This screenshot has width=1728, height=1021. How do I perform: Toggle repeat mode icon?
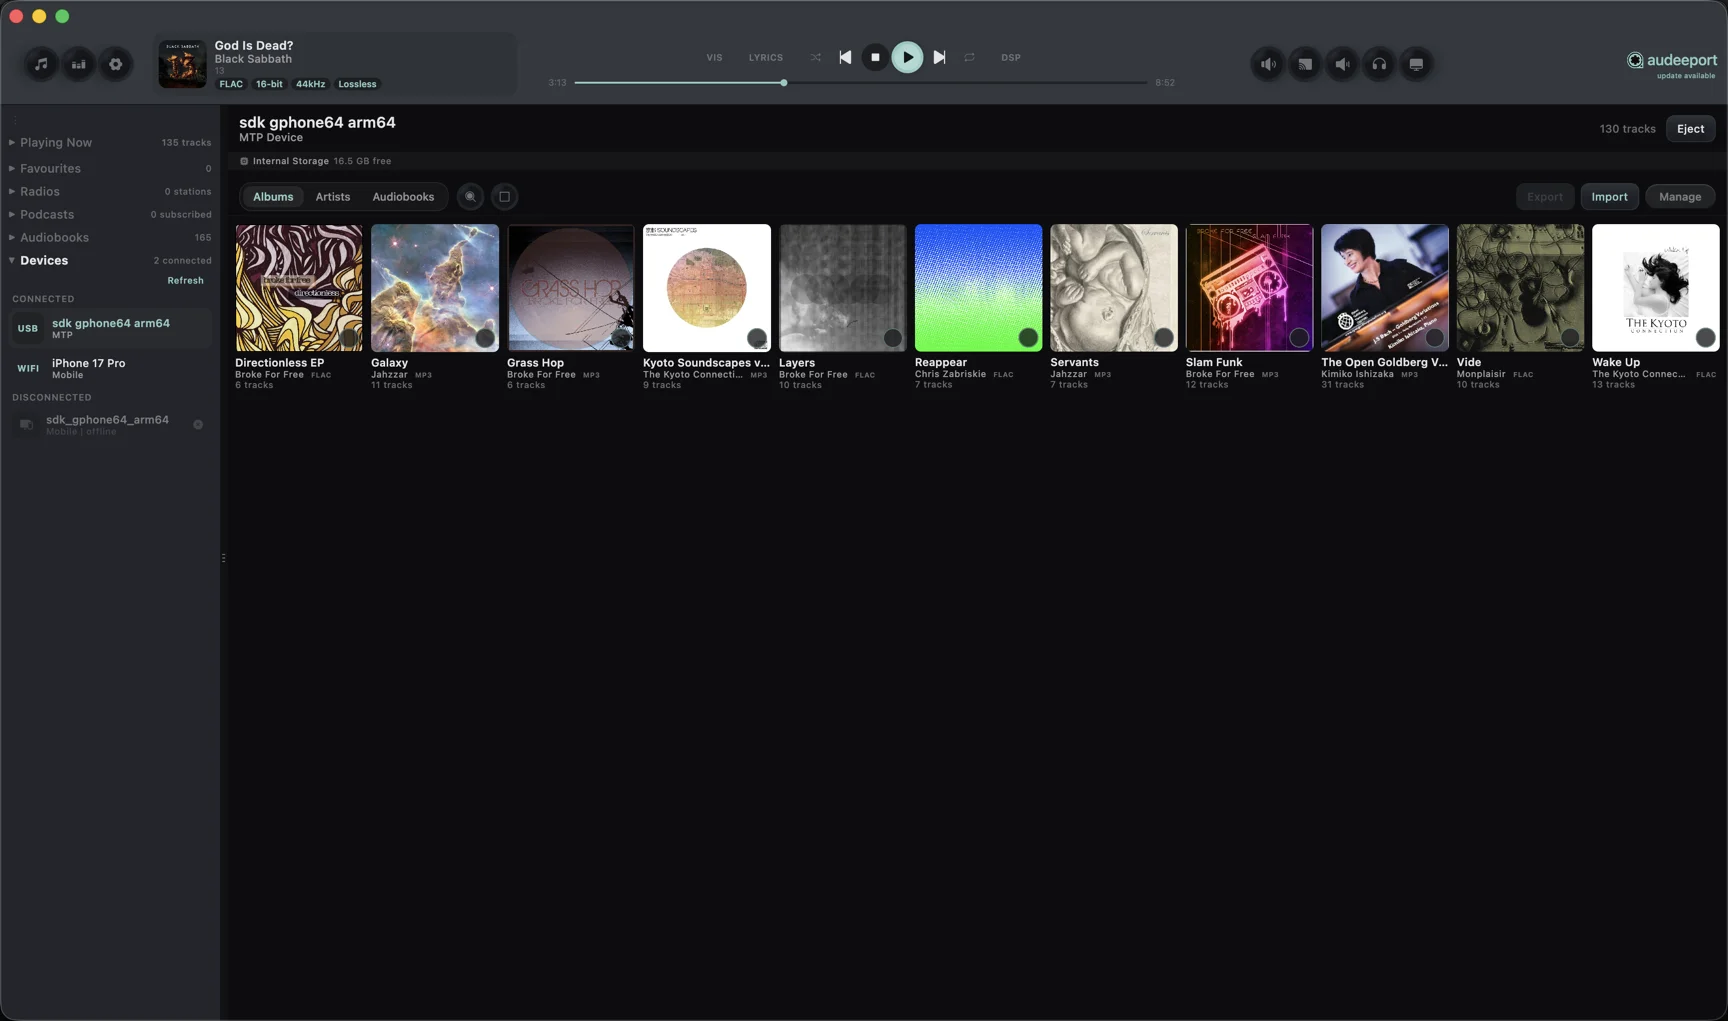(x=969, y=57)
